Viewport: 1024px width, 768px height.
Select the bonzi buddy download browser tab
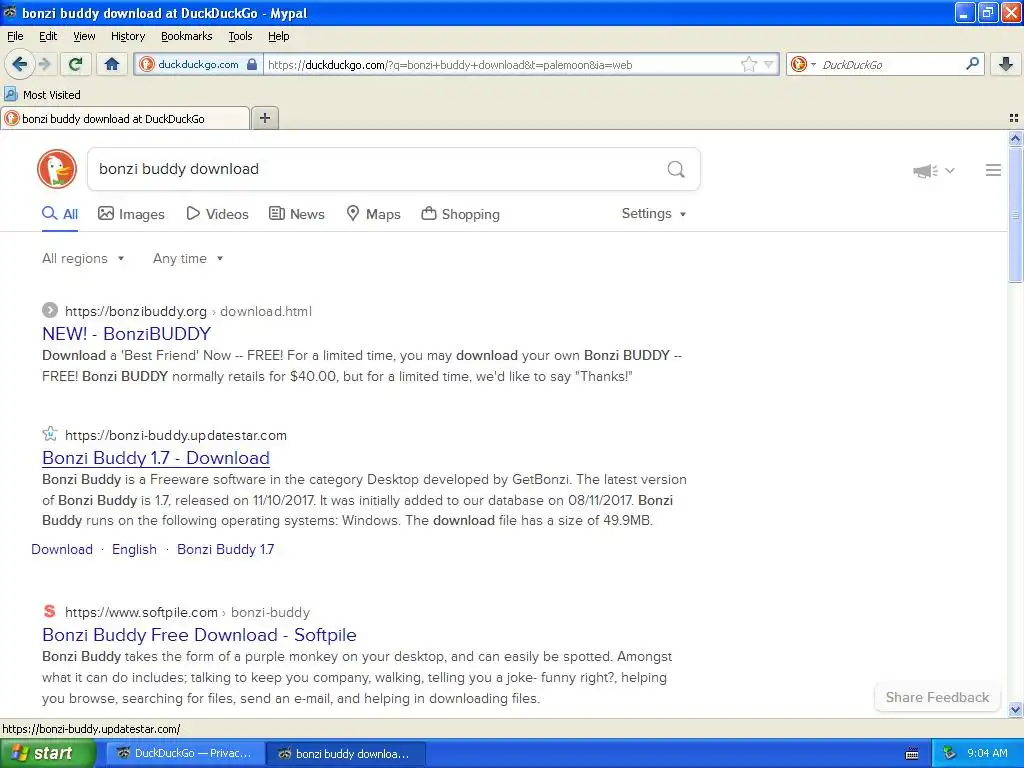(125, 118)
